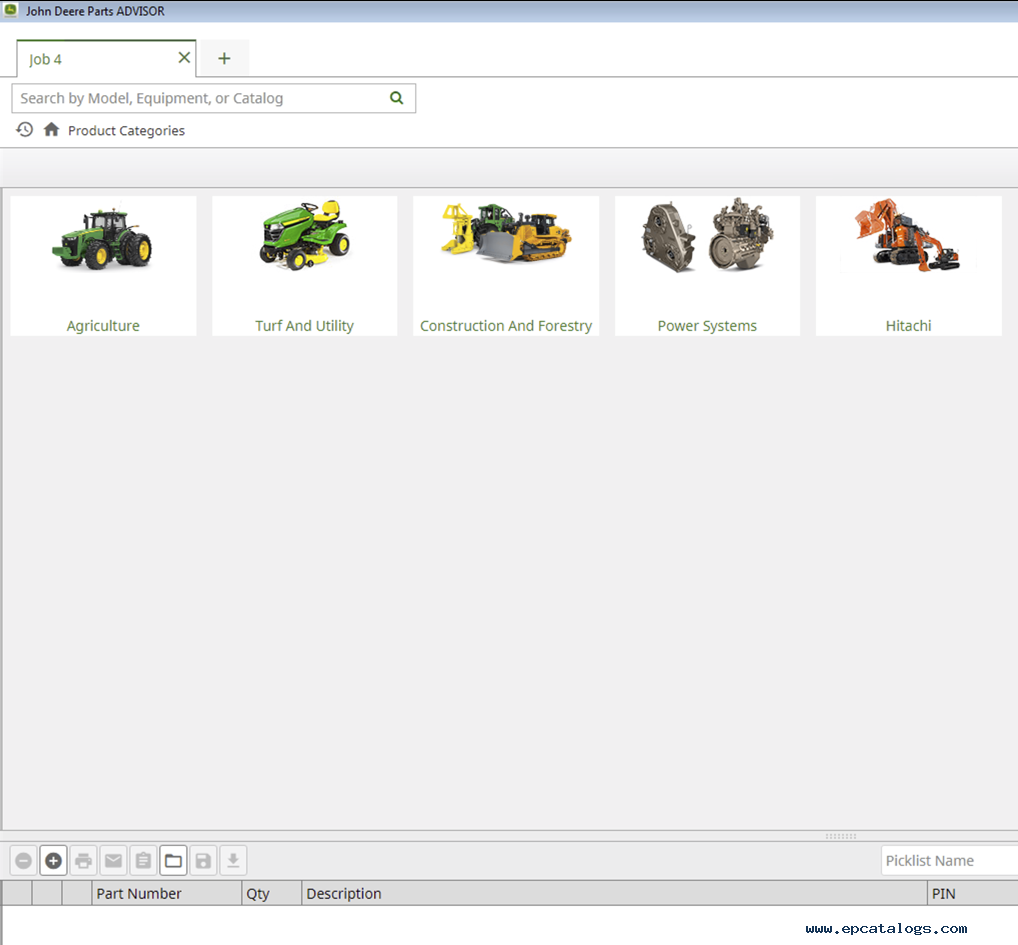The width and height of the screenshot is (1018, 945).
Task: Click the clipboard icon in picklist toolbar
Action: coord(143,861)
